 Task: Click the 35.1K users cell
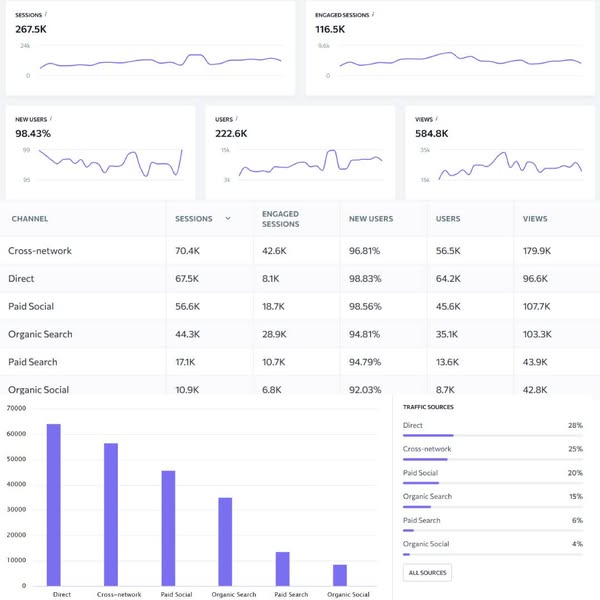coord(447,334)
